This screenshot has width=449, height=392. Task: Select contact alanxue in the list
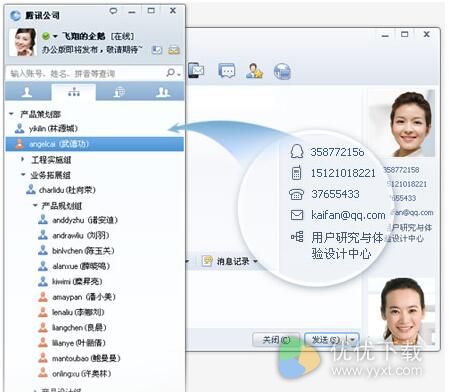coord(81,266)
